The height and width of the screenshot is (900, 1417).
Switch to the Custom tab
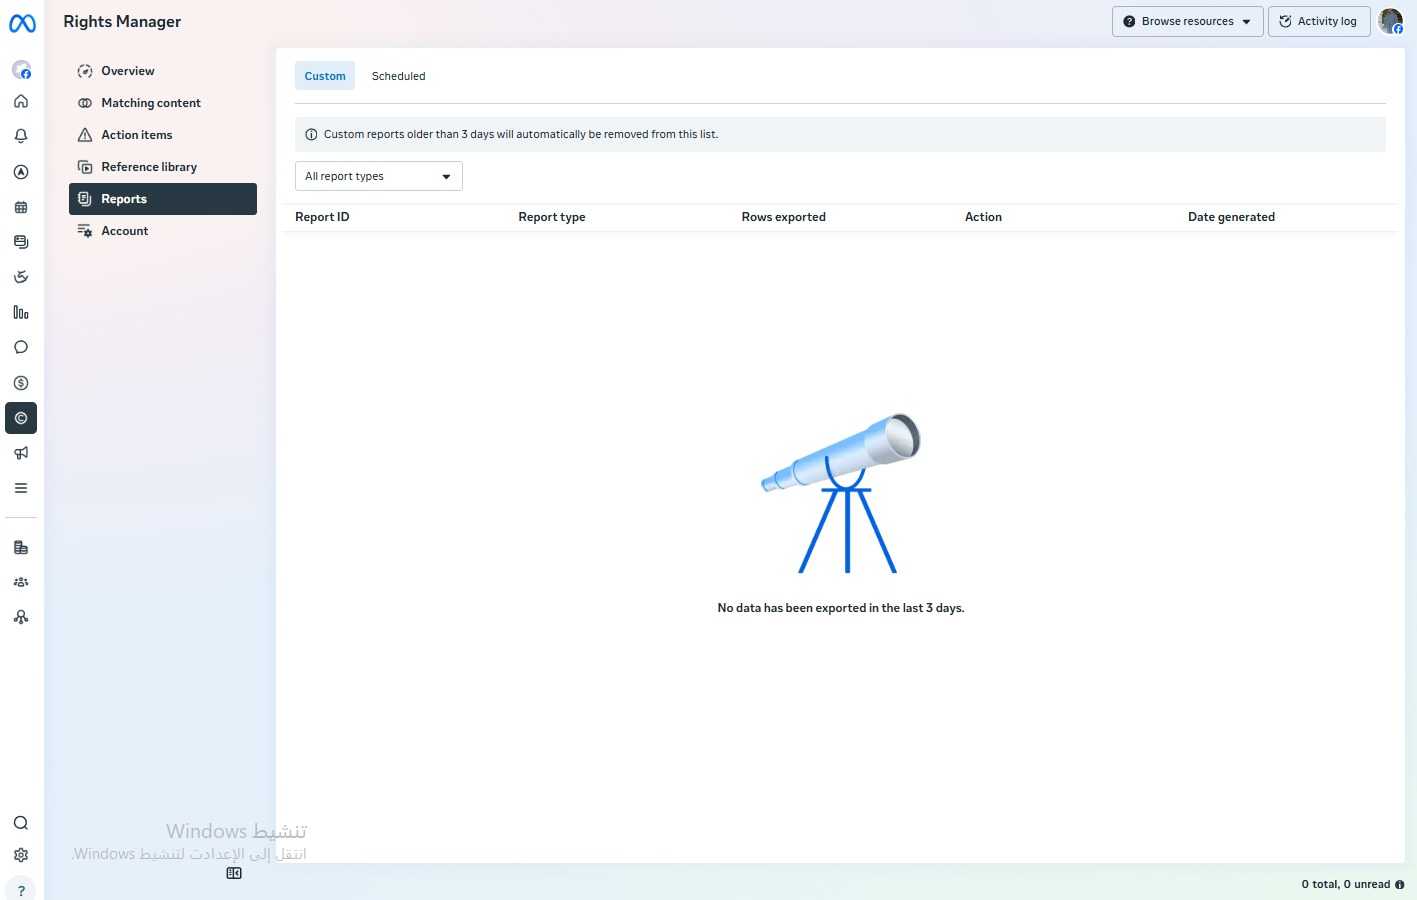(x=325, y=76)
